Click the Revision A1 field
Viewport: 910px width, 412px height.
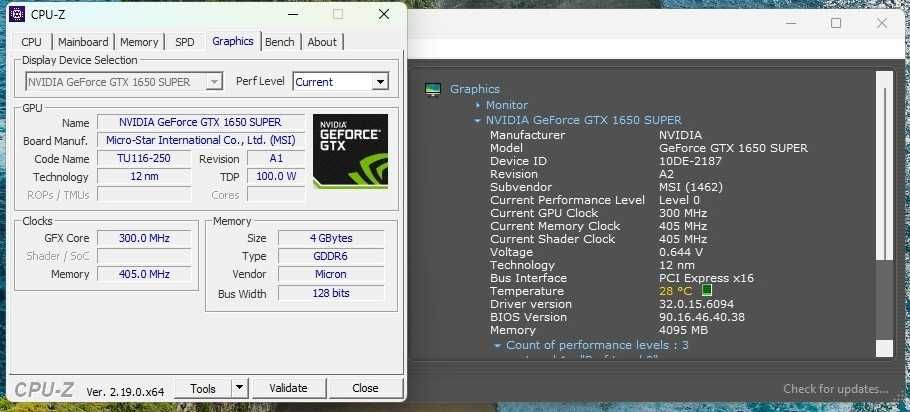[x=276, y=158]
